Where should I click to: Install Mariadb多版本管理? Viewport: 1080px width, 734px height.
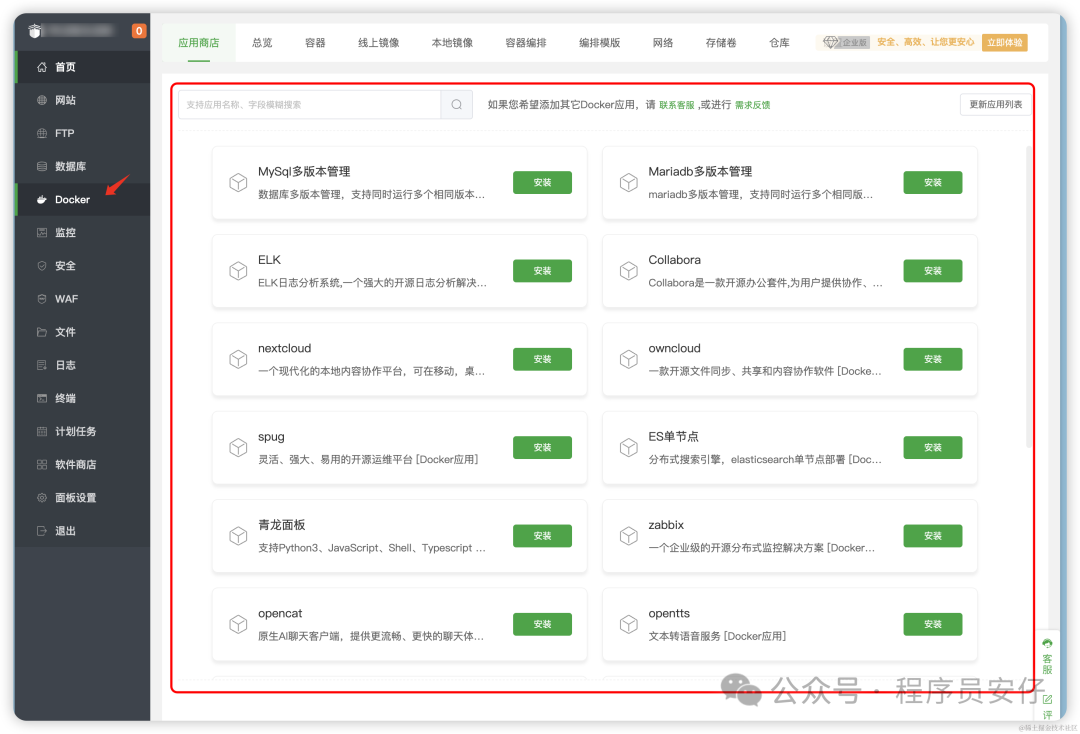tap(933, 182)
